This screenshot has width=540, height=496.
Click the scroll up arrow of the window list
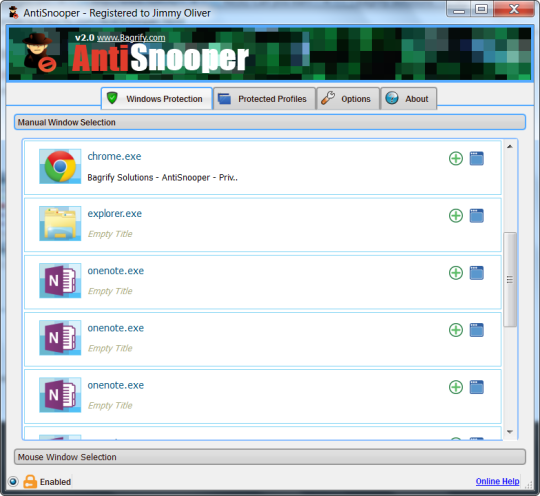pos(510,146)
